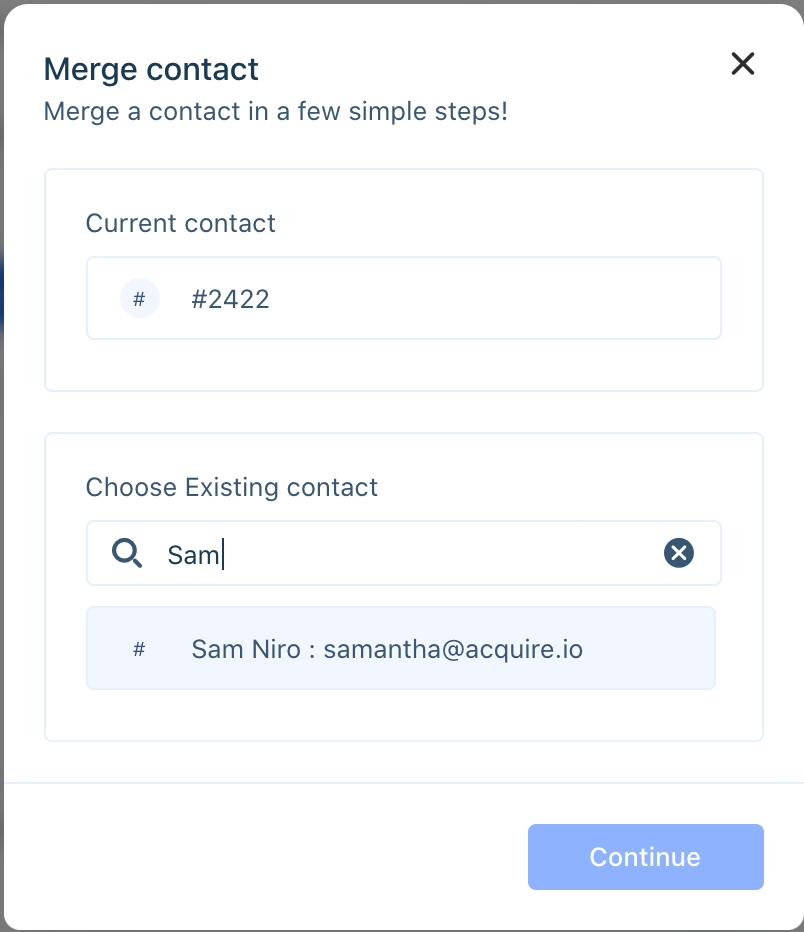
Task: Close the Merge contact dialog
Action: coord(742,64)
